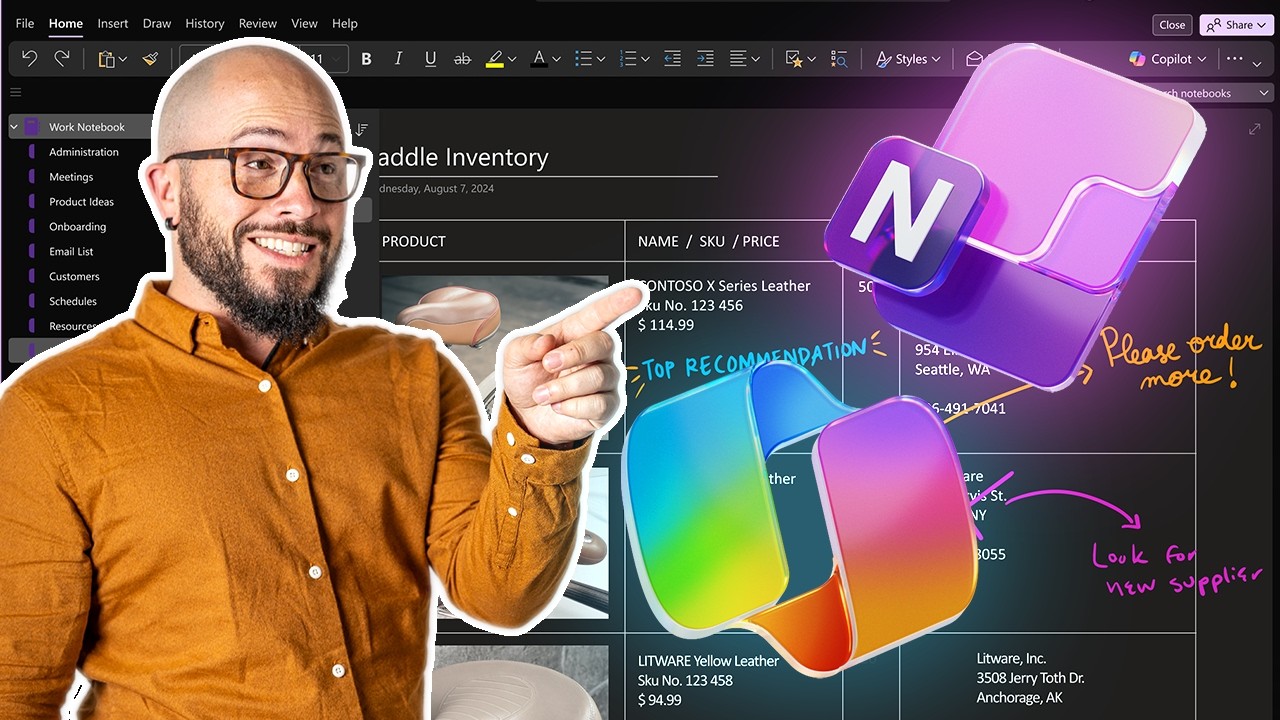Toggle strikethrough formatting

coord(462,59)
